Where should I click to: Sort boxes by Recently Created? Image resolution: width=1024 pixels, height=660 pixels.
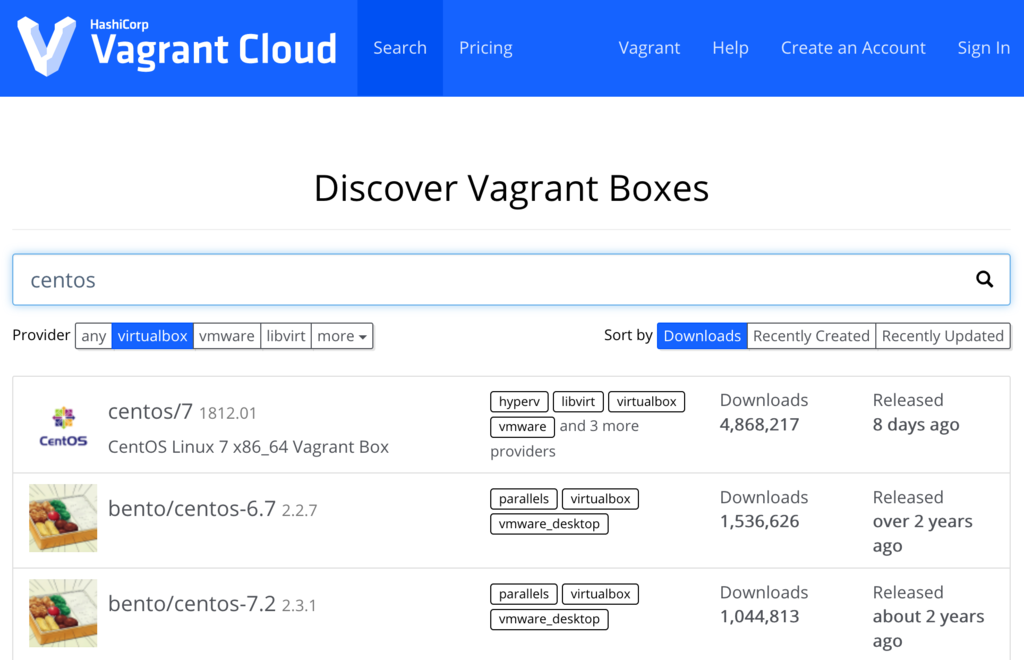click(x=810, y=335)
